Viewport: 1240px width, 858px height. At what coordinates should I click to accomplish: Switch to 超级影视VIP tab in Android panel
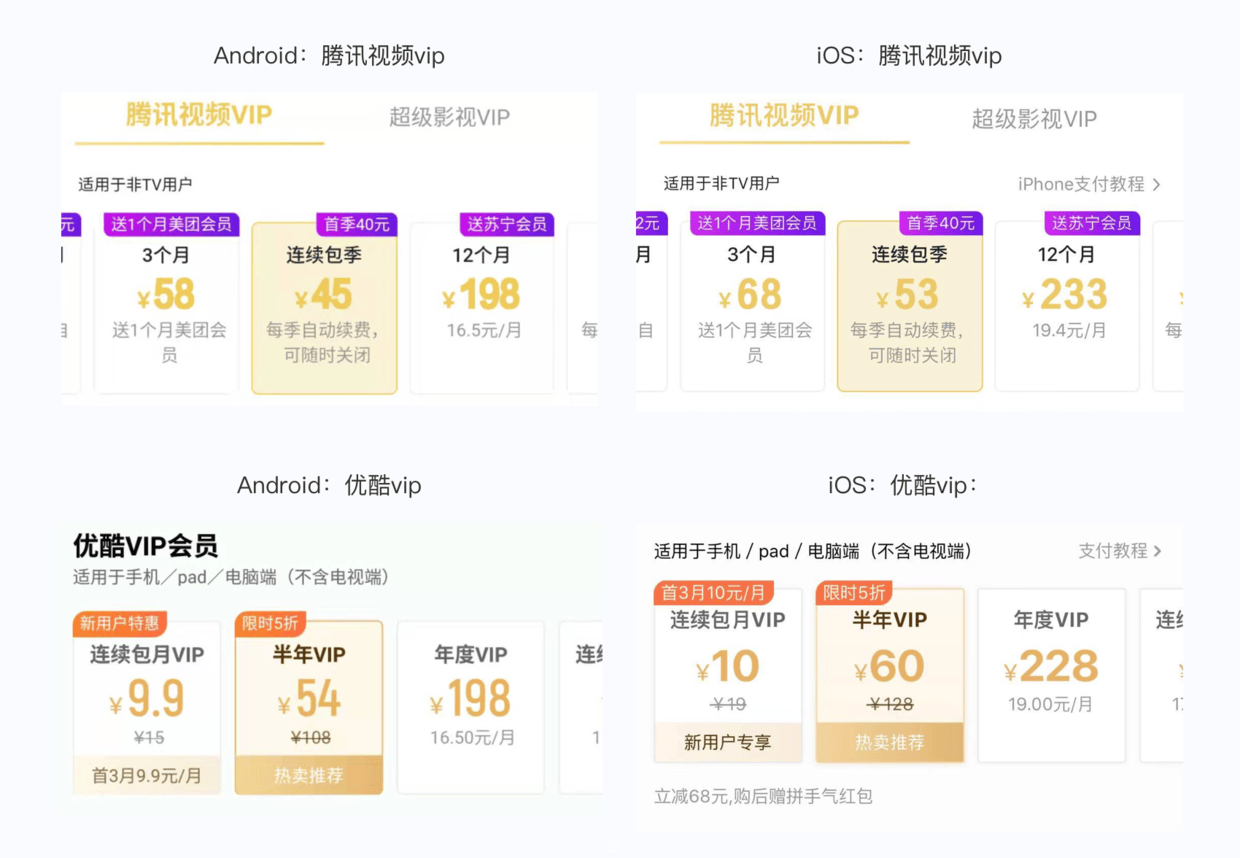coord(449,117)
